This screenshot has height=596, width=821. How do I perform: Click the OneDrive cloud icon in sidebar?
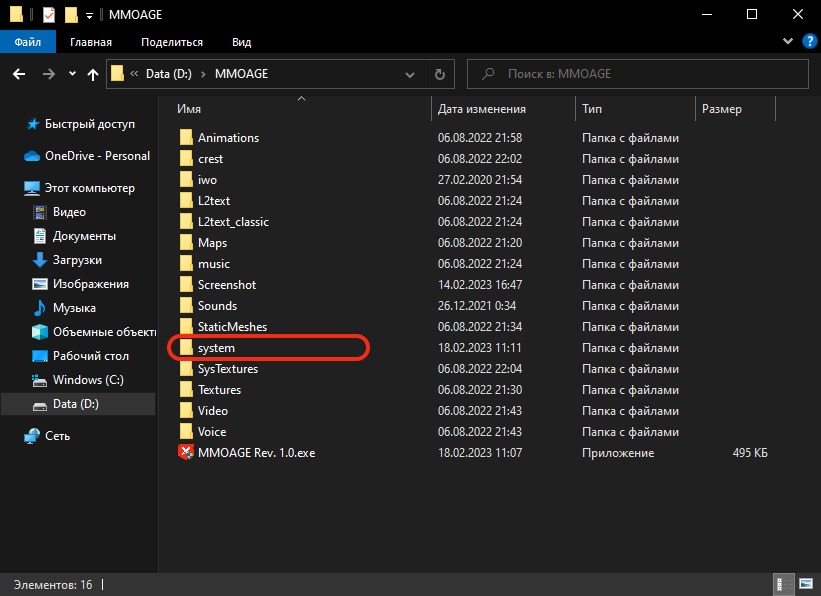click(x=33, y=156)
